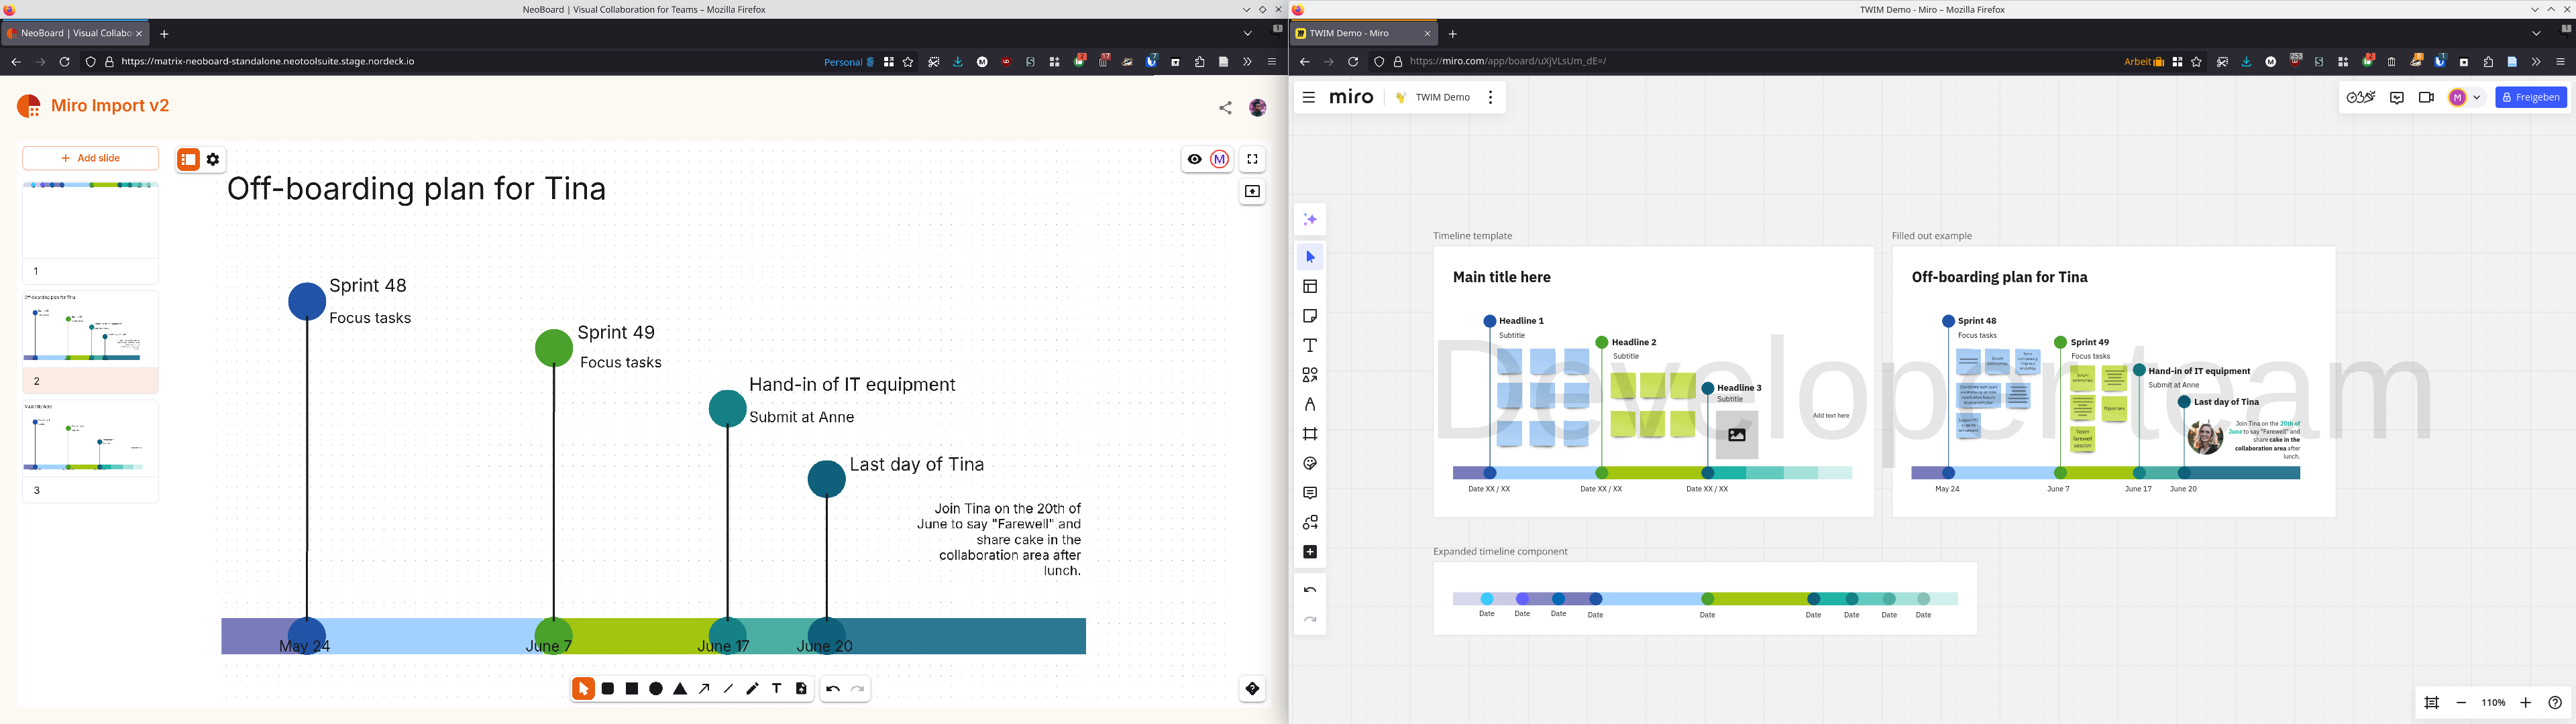Select the frame tool in Miro sidebar
Screen dimensions: 2576x724
click(1310, 434)
